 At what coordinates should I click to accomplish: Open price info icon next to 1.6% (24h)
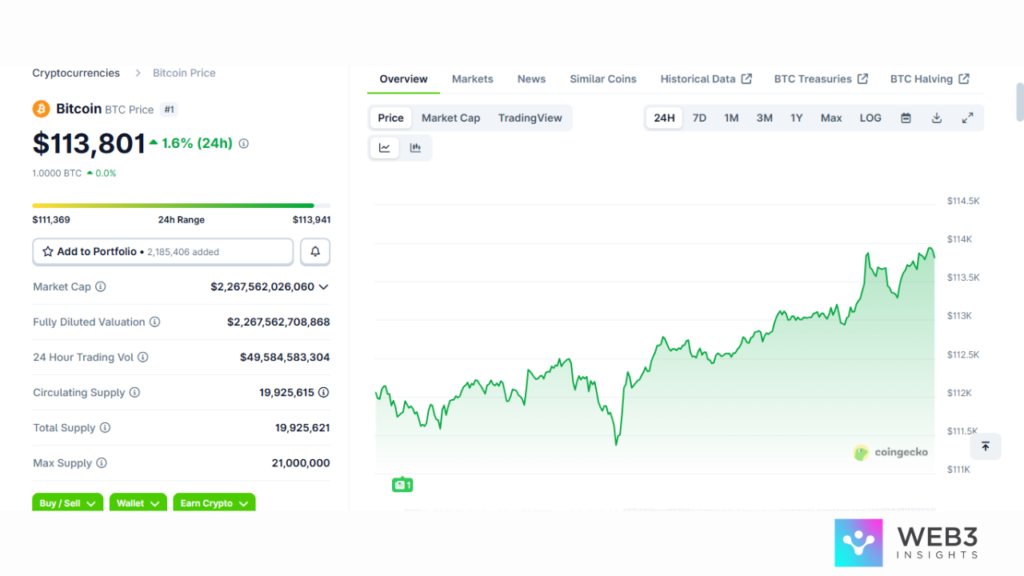click(x=244, y=143)
